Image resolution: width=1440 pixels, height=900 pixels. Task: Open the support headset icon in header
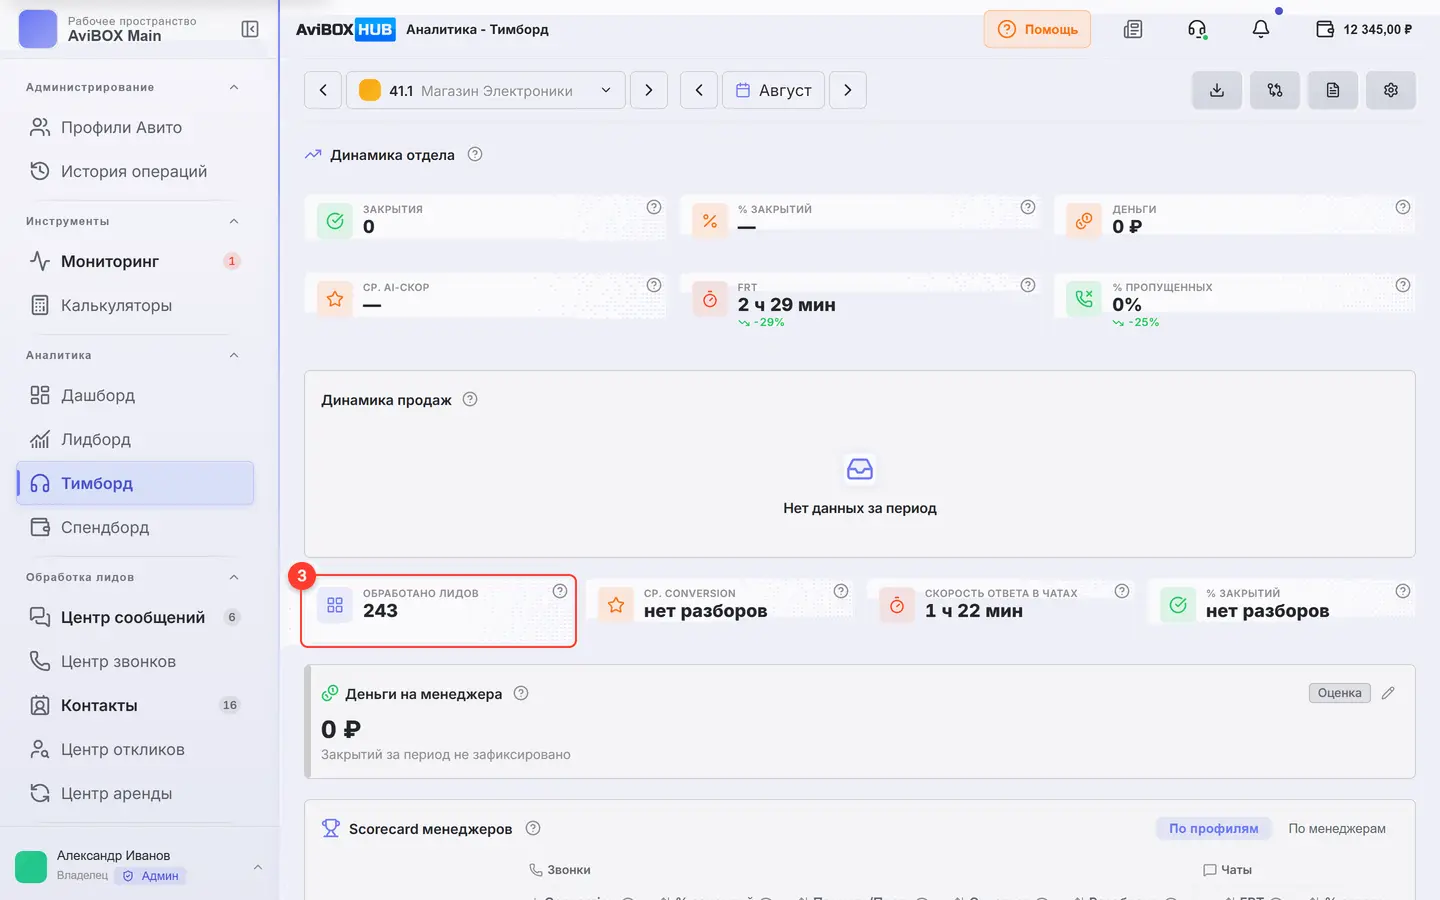coord(1197,29)
